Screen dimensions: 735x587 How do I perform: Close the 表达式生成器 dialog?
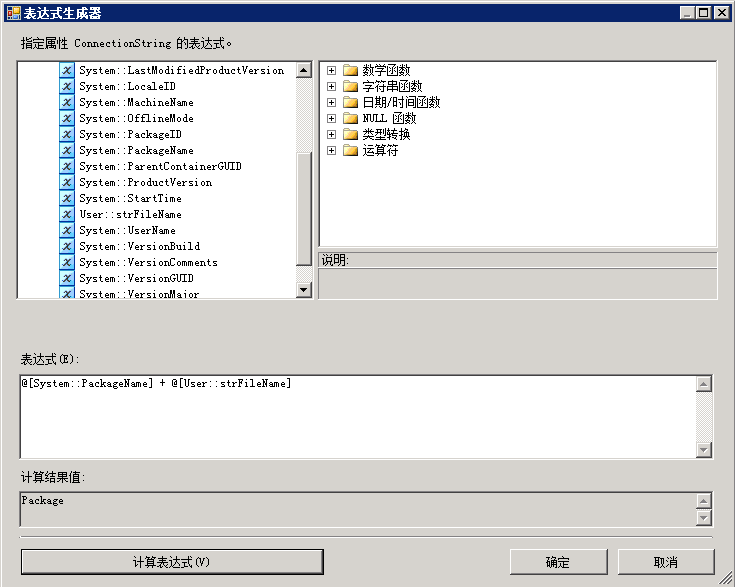pos(721,13)
